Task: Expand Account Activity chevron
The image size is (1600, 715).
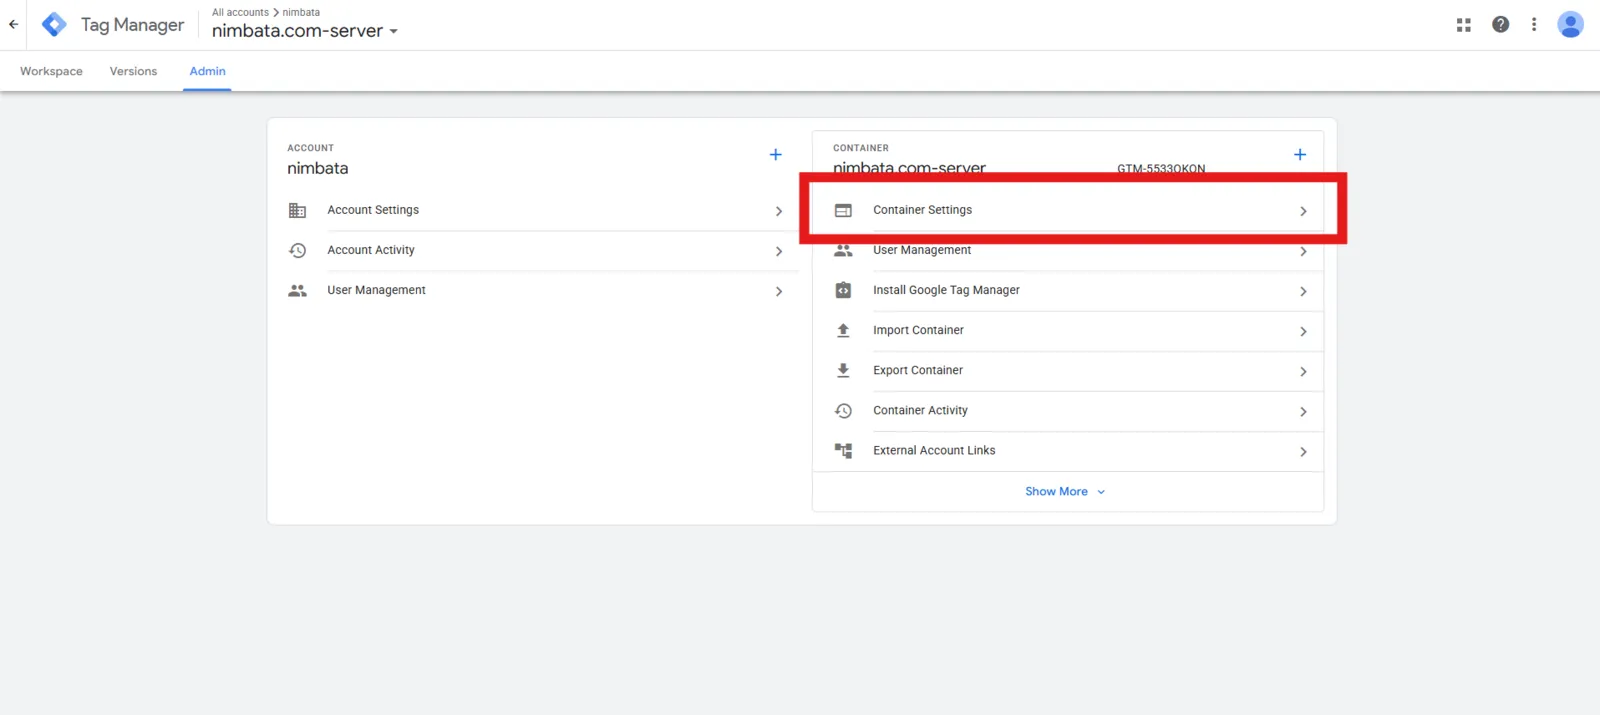Action: [x=779, y=251]
